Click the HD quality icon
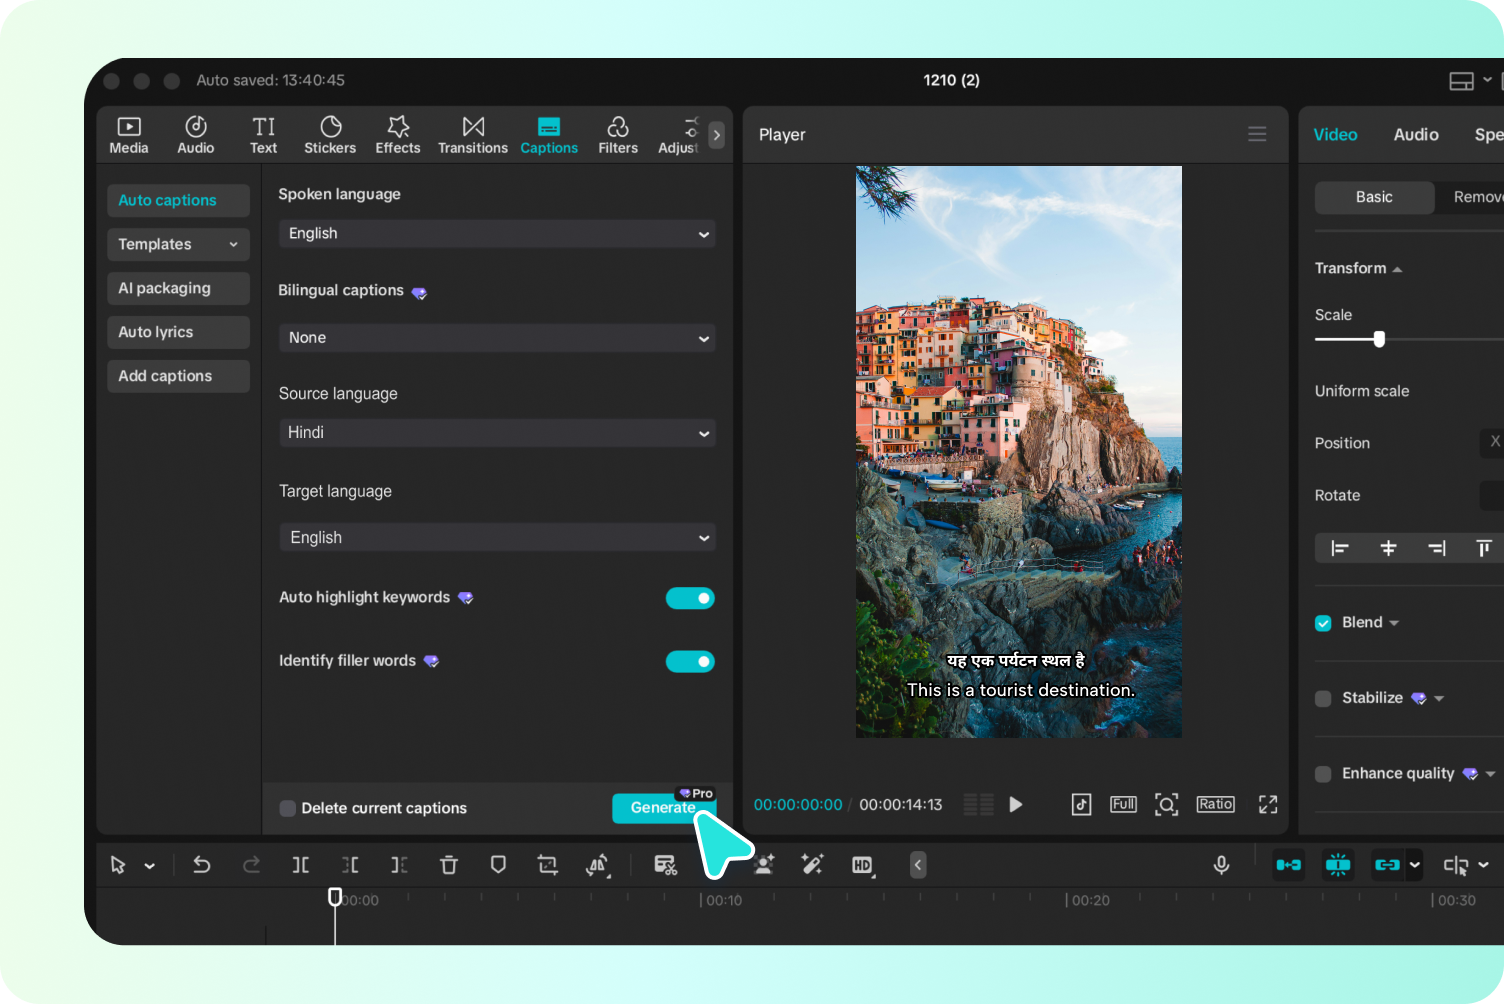This screenshot has width=1504, height=1004. pos(862,866)
